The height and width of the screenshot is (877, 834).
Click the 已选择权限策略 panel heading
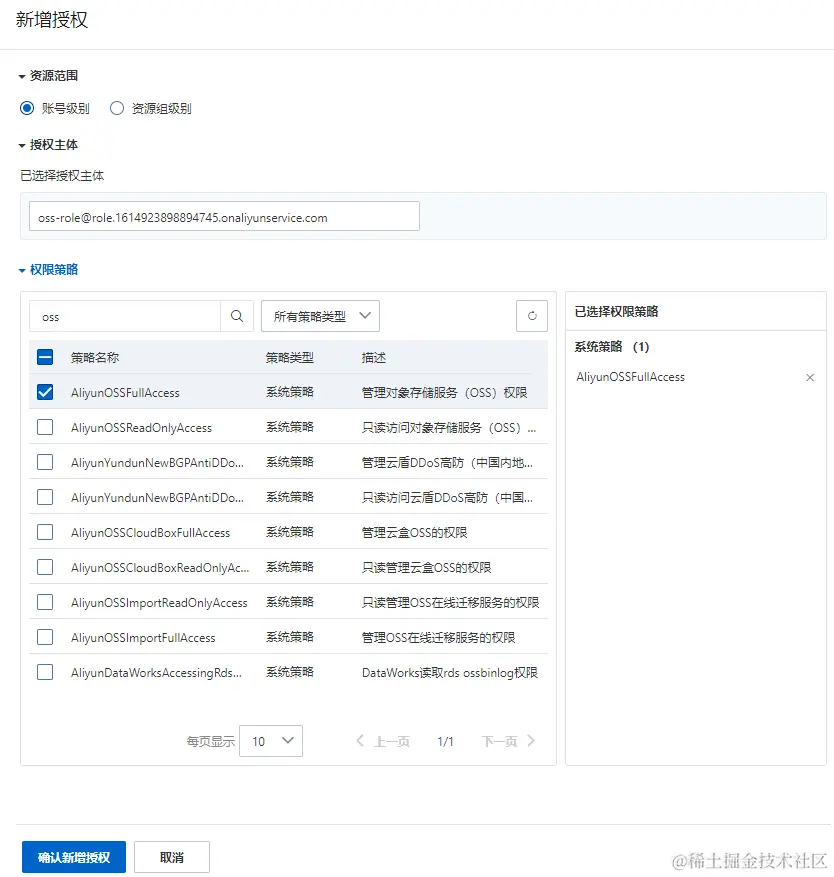click(x=616, y=312)
